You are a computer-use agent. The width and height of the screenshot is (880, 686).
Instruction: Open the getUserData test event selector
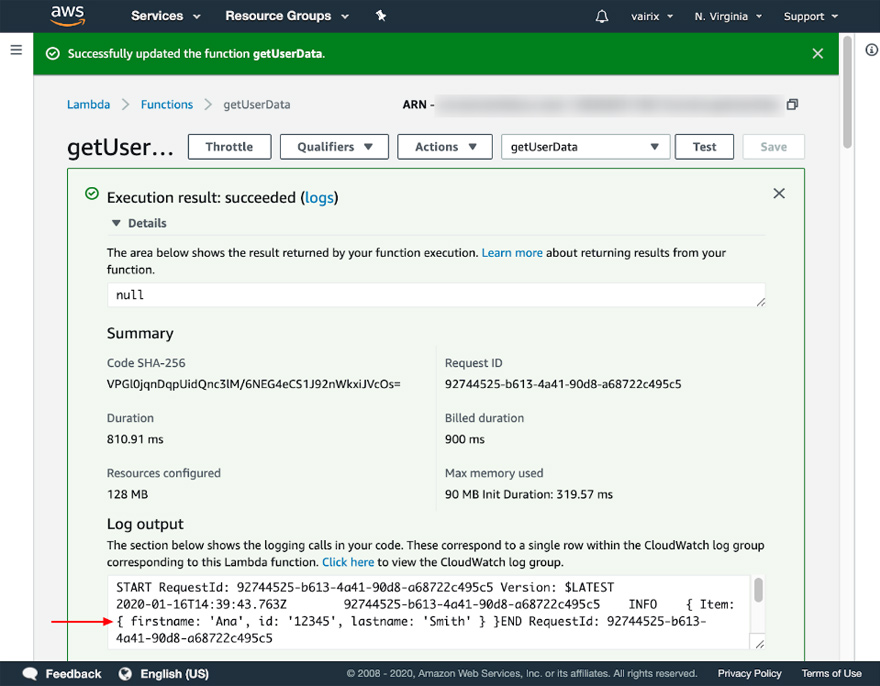click(585, 146)
